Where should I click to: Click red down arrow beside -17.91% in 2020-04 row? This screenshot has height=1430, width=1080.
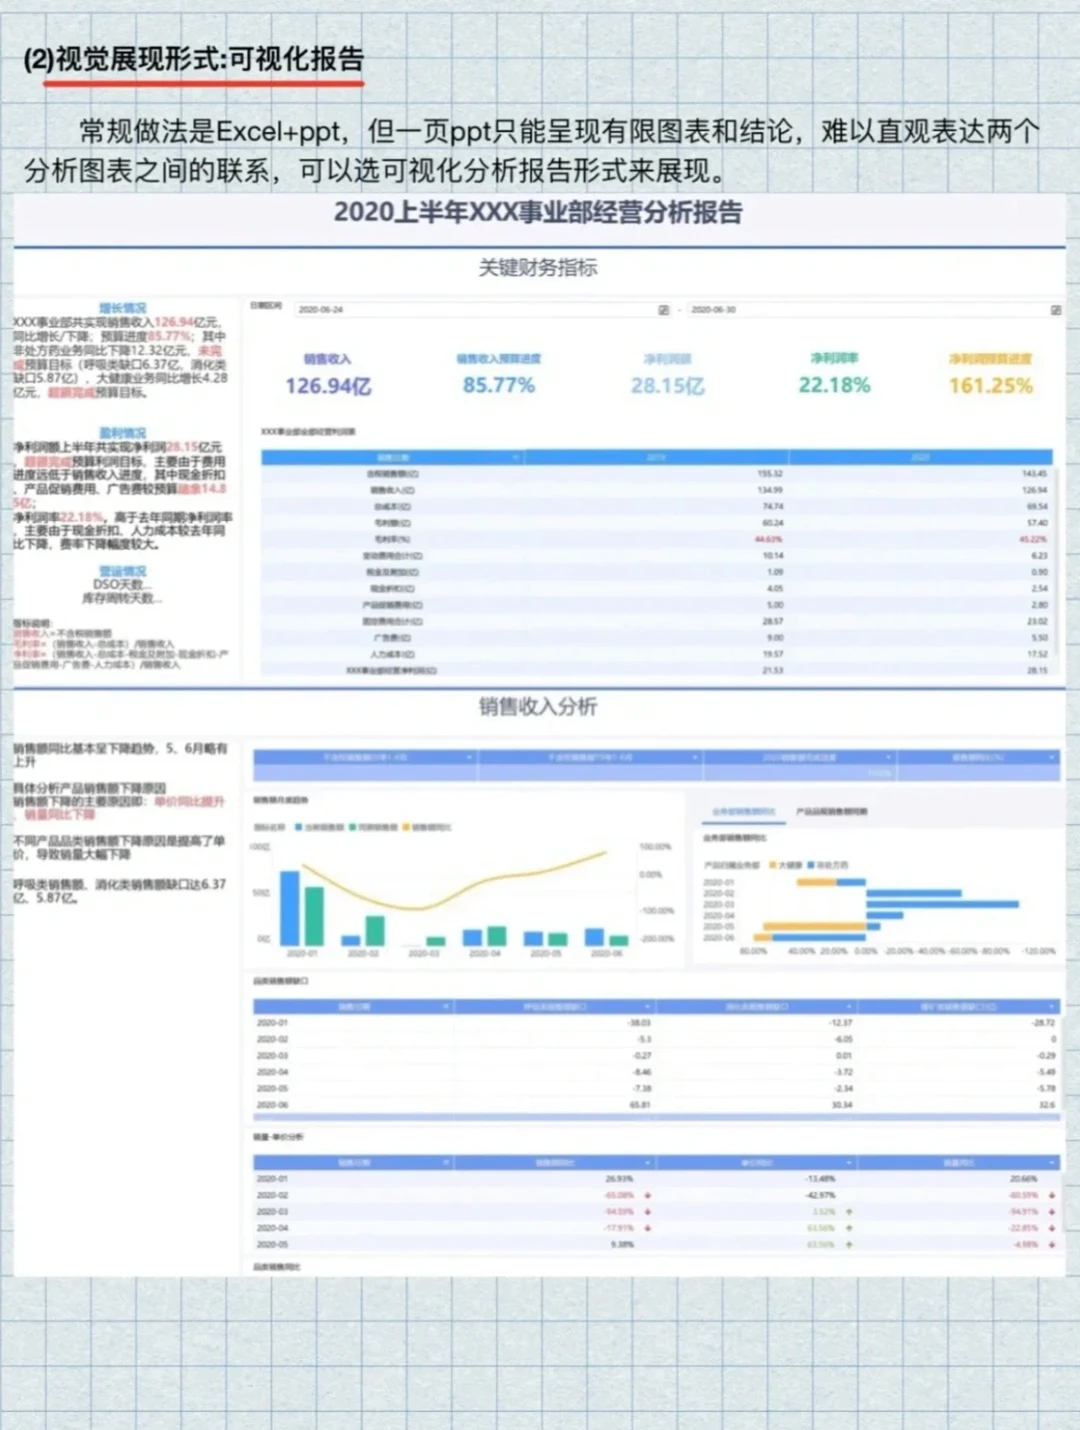point(648,1228)
